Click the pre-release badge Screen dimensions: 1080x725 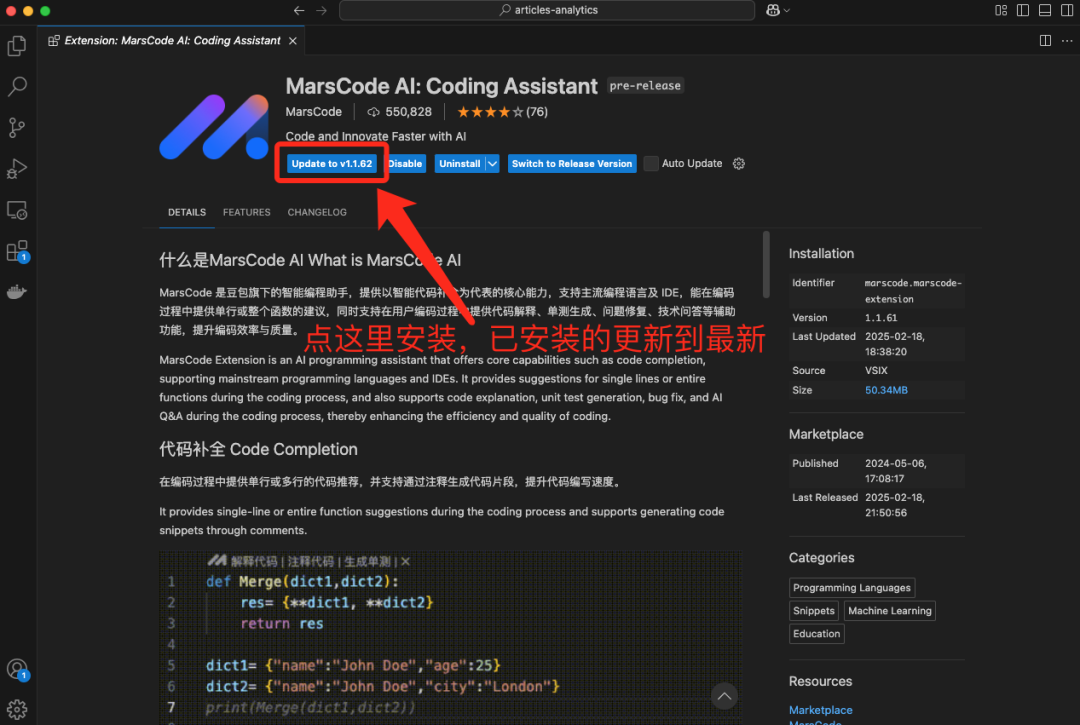point(645,86)
